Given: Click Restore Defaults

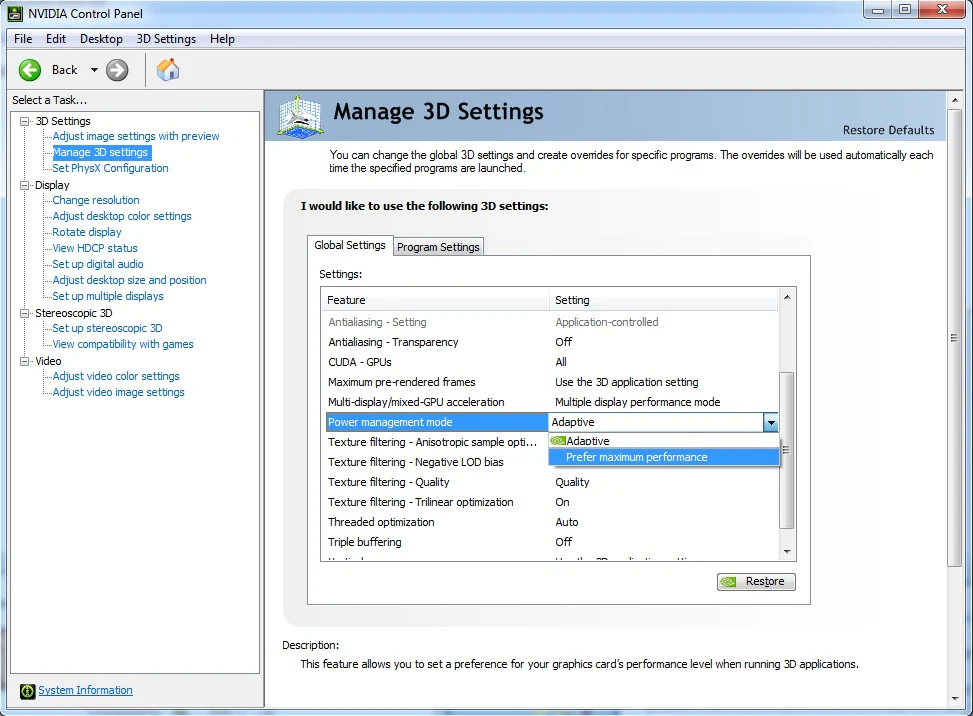Looking at the screenshot, I should [888, 129].
